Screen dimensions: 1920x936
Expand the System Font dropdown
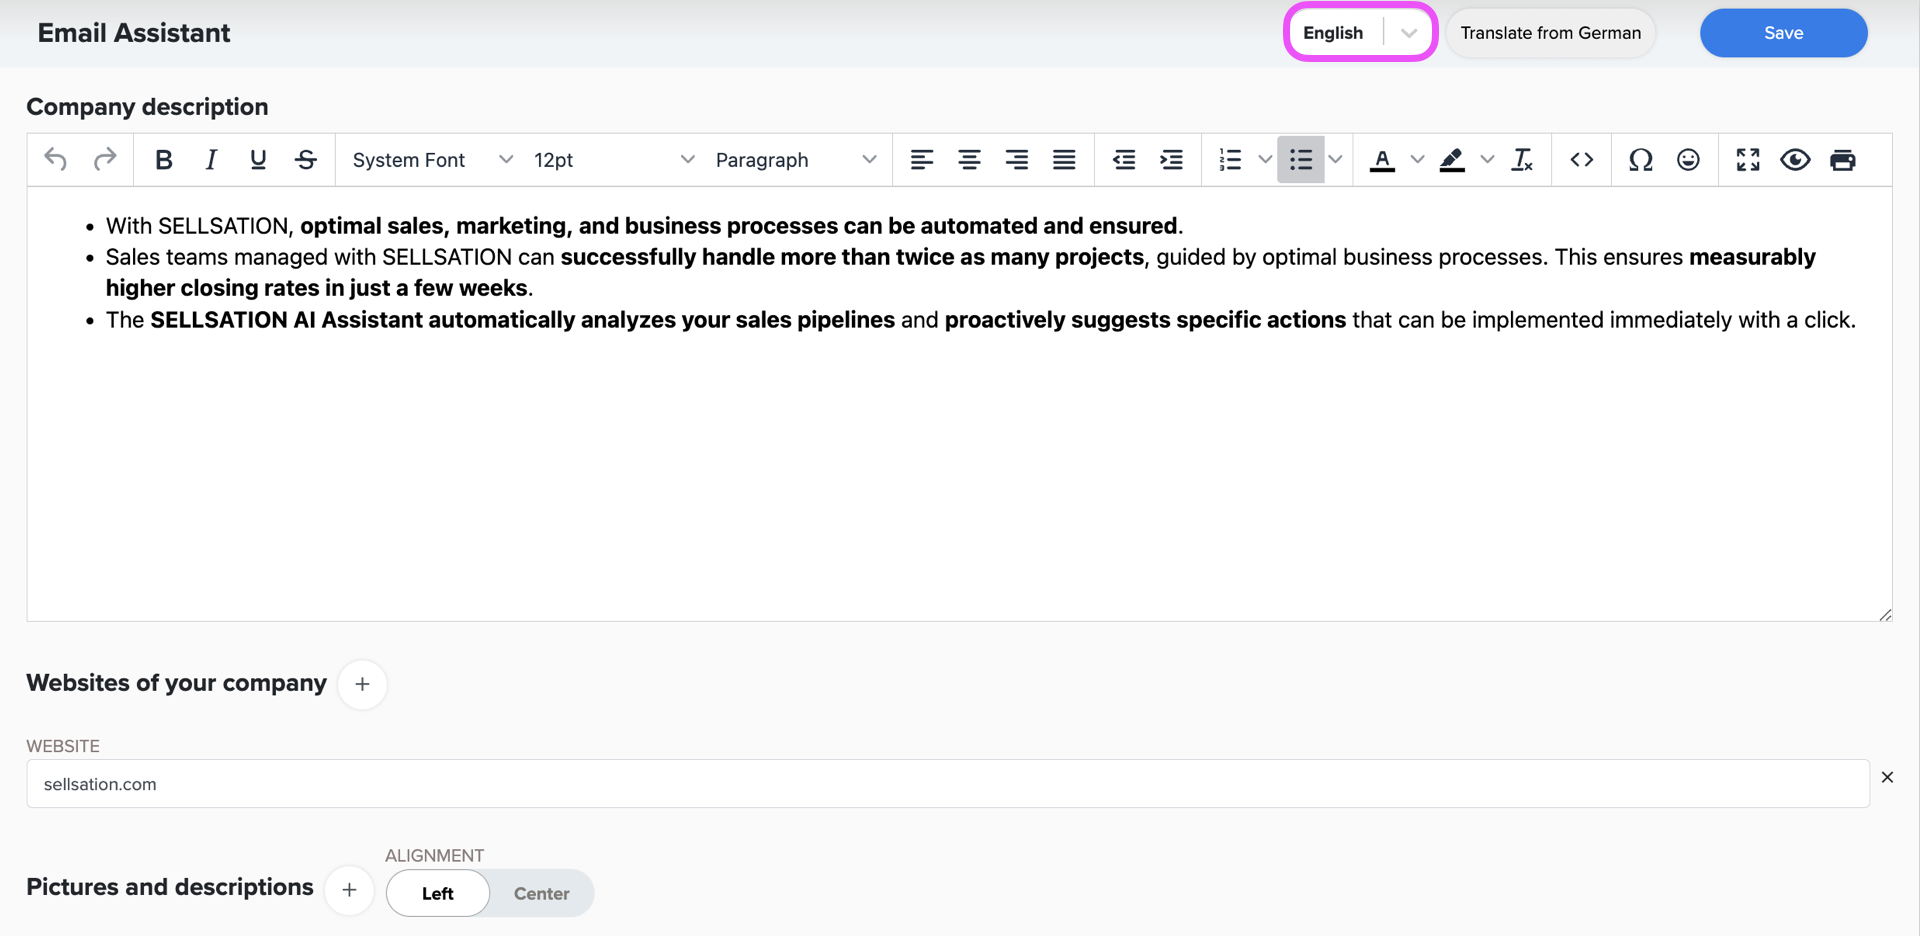click(x=432, y=160)
